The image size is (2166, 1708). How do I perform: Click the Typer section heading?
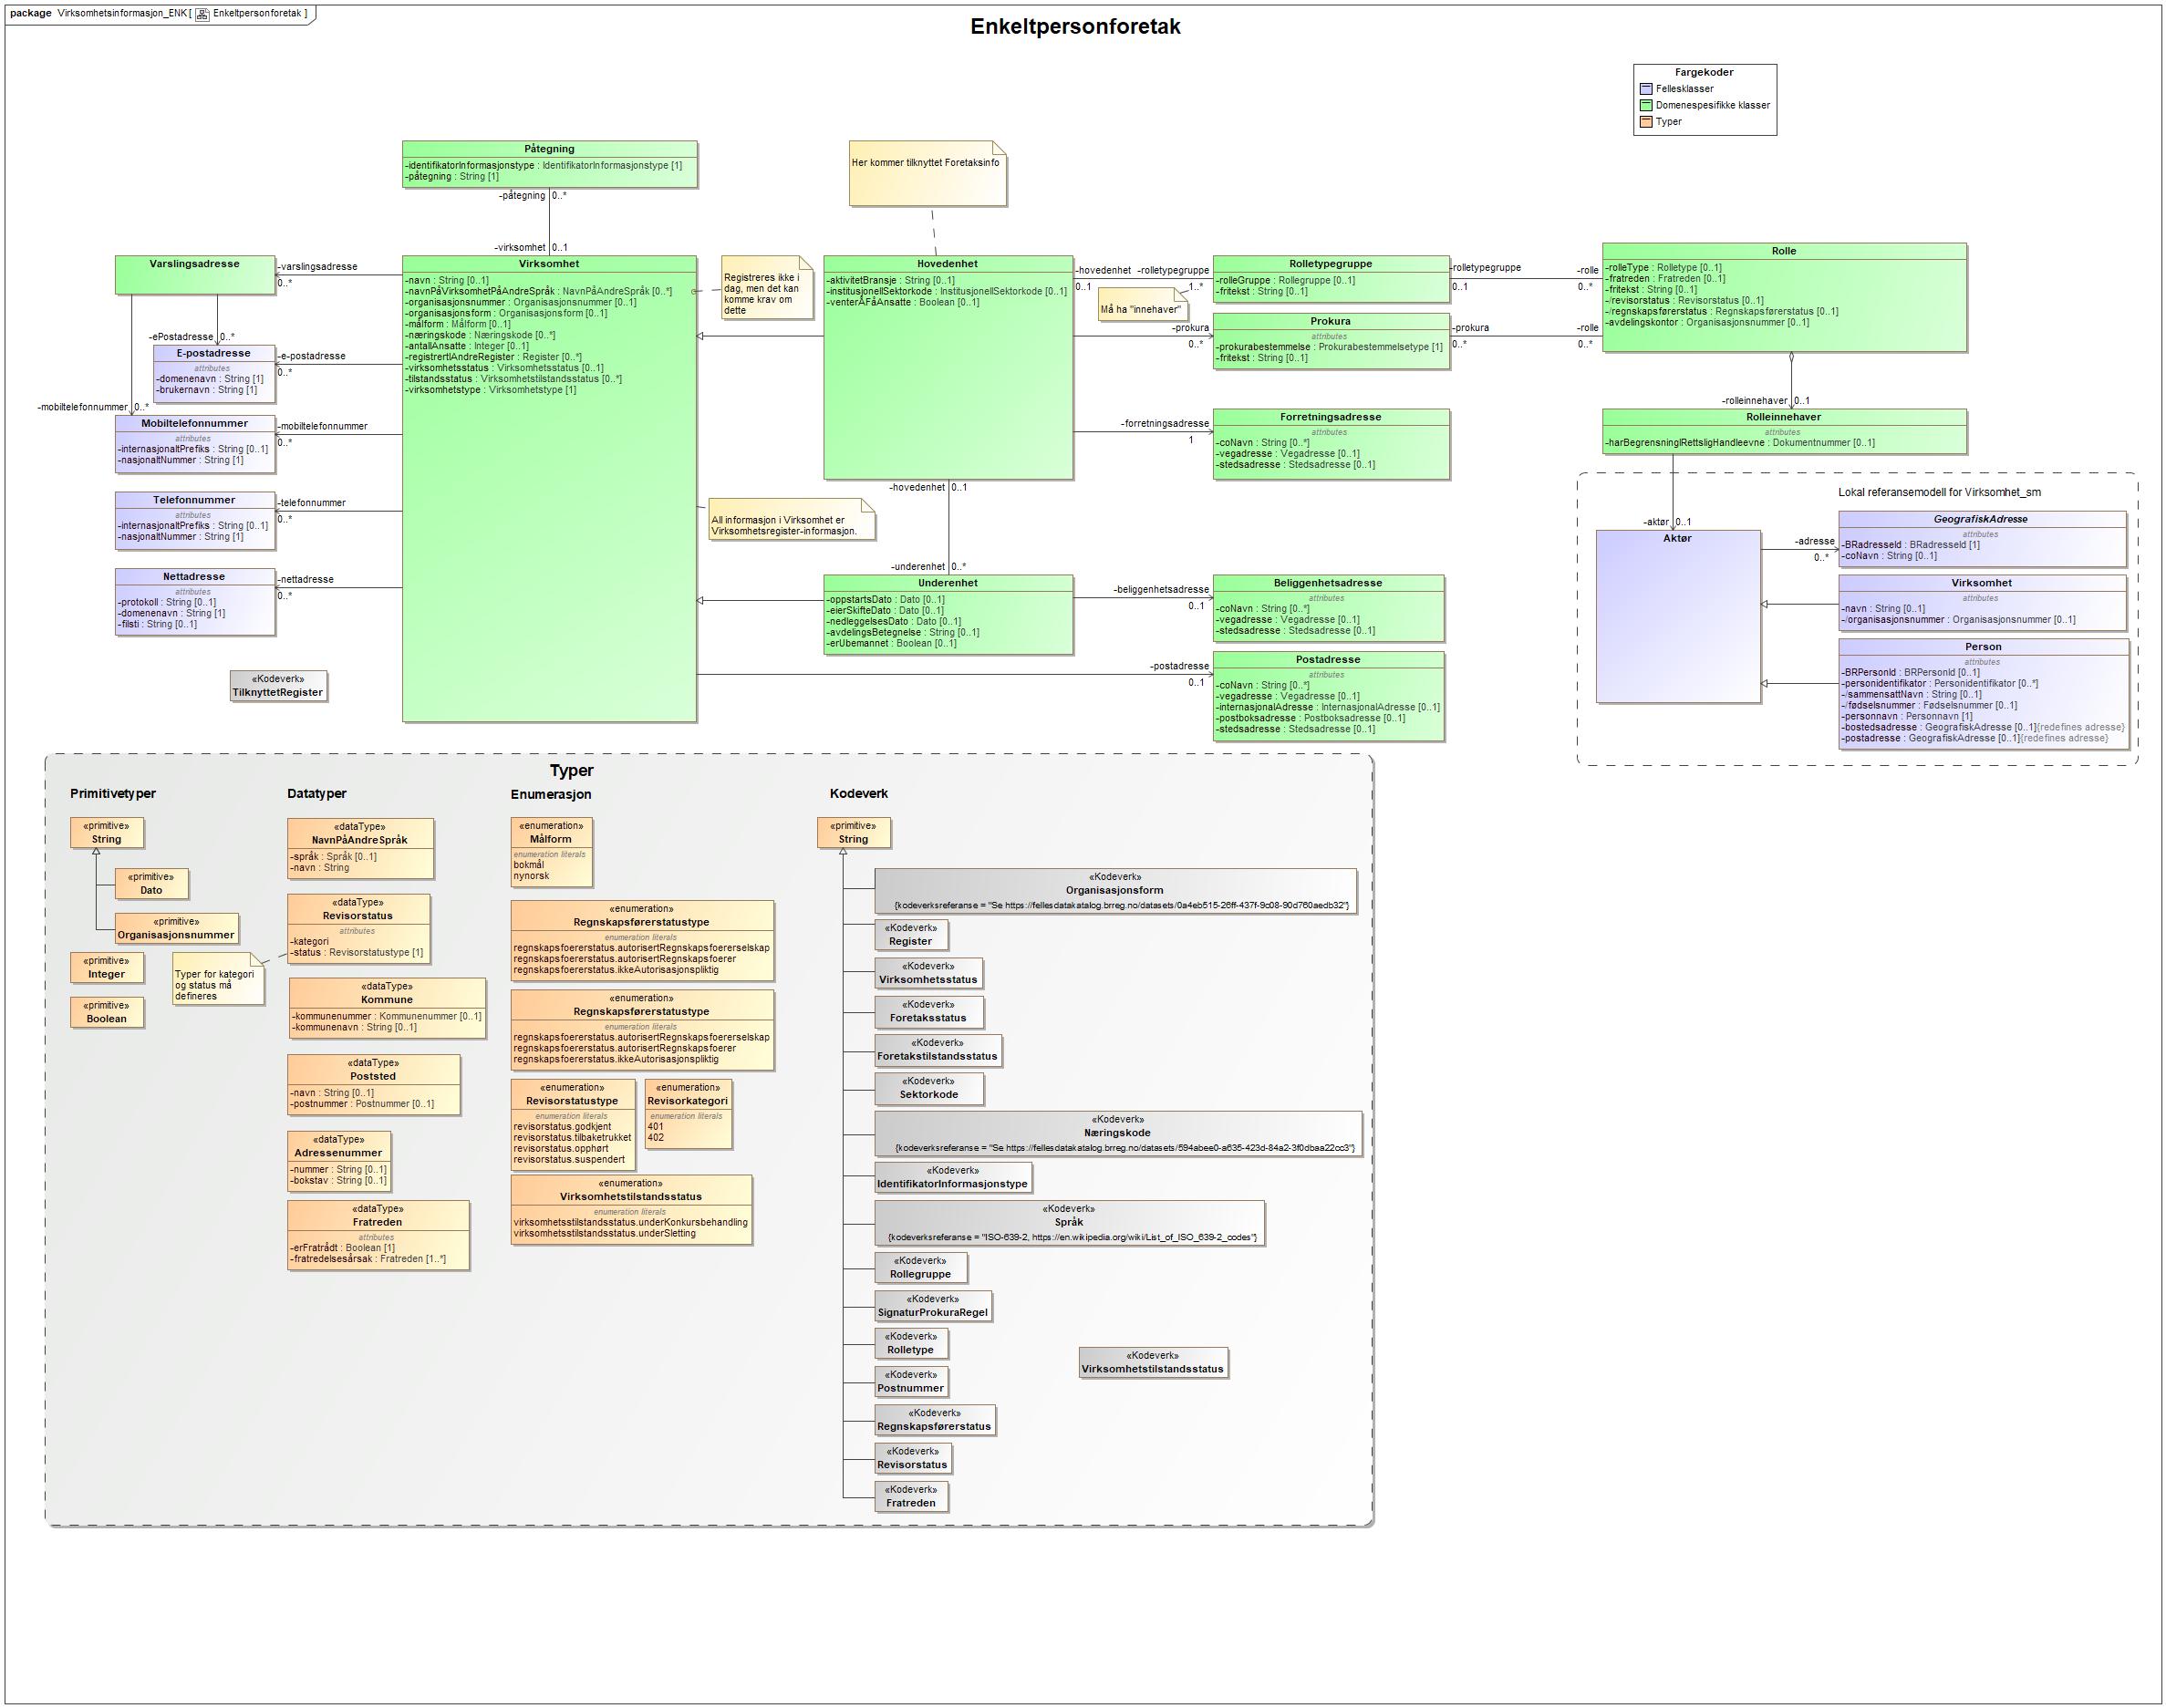click(x=571, y=770)
